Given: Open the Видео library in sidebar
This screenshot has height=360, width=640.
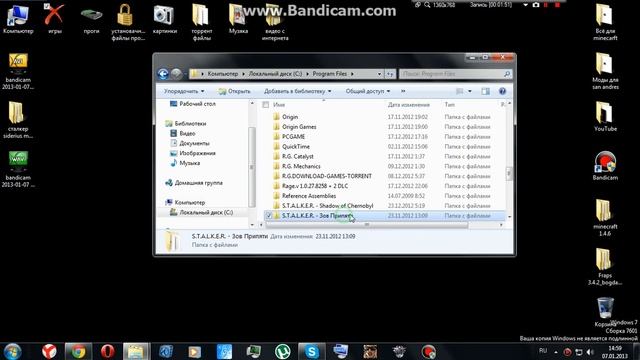Looking at the screenshot, I should (187, 133).
